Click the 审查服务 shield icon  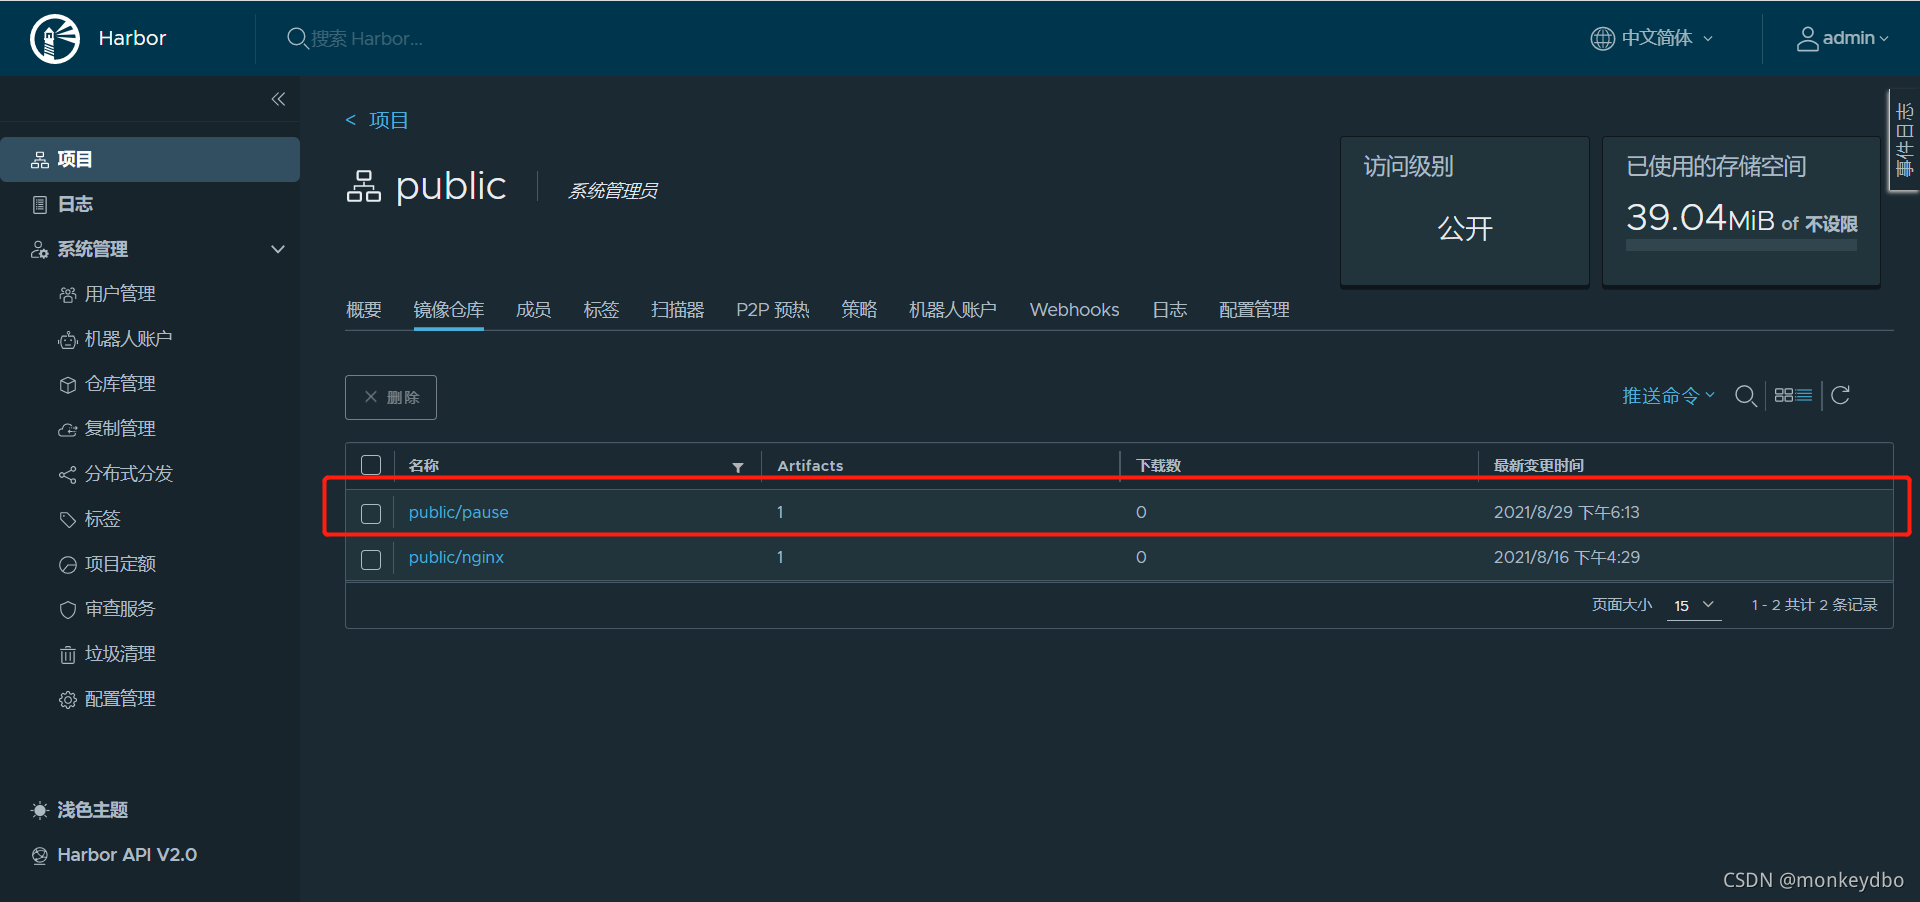(x=67, y=610)
